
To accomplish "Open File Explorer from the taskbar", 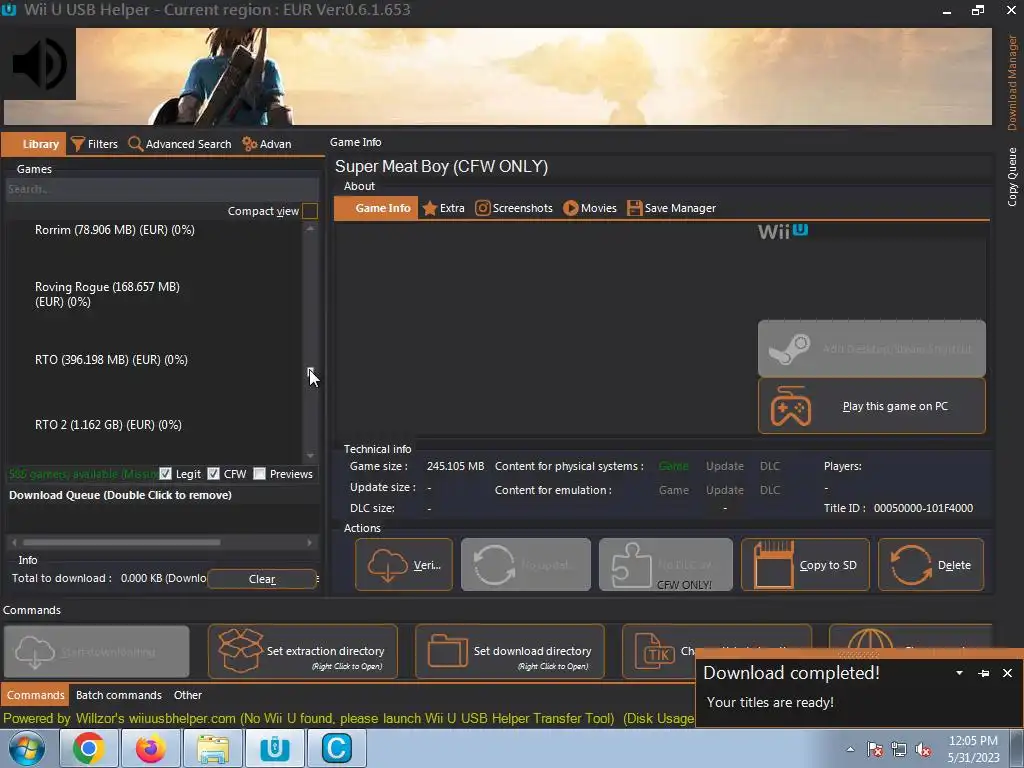I will pyautogui.click(x=213, y=748).
